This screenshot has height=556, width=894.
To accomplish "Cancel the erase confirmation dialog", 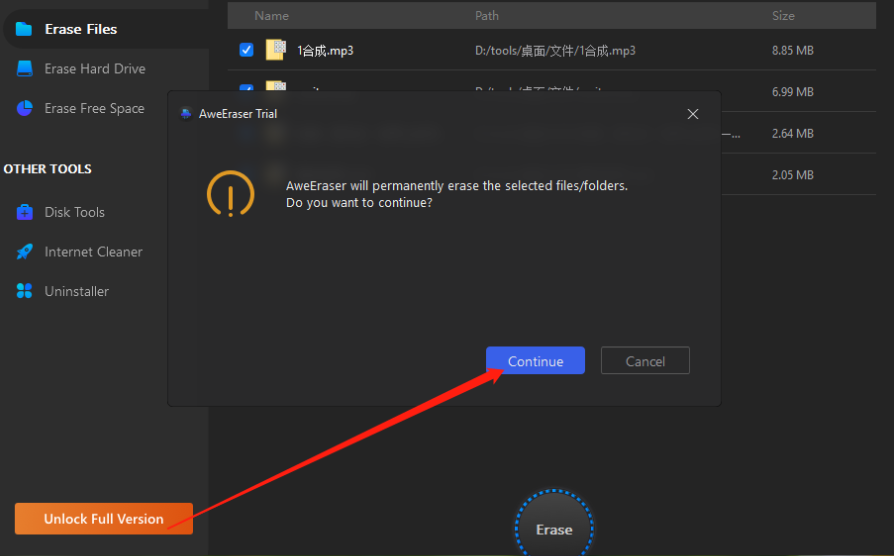I will (645, 360).
